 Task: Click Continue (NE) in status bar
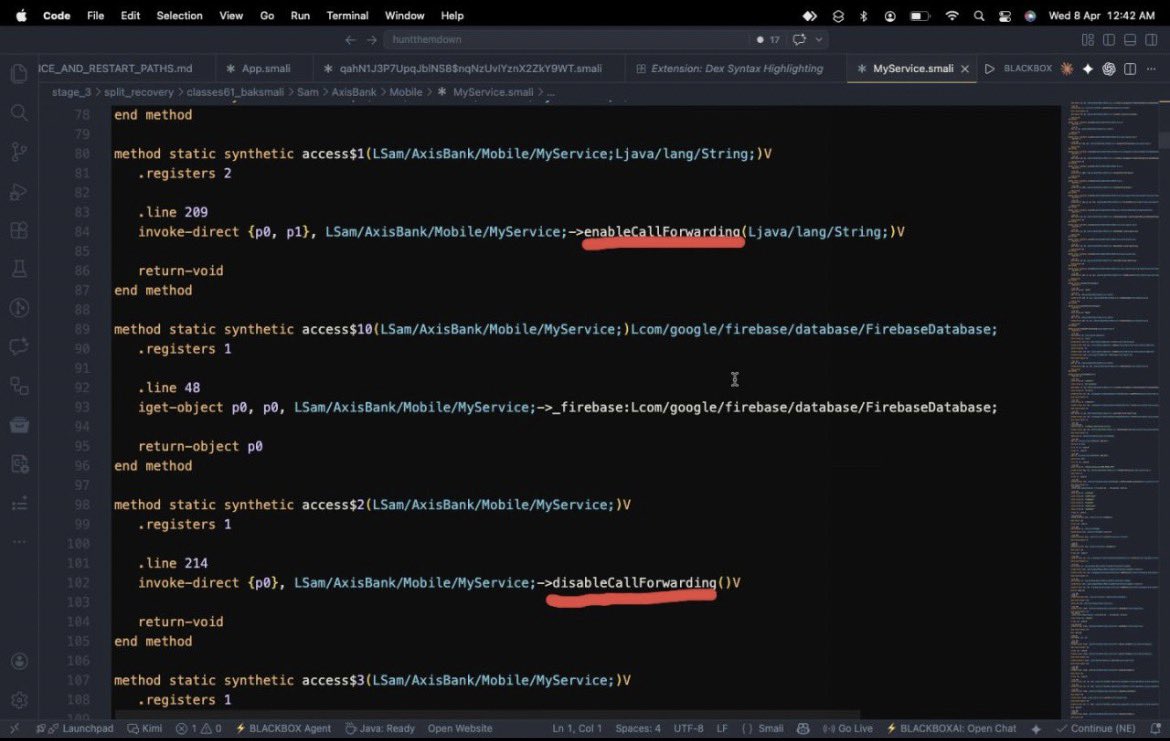(1096, 728)
